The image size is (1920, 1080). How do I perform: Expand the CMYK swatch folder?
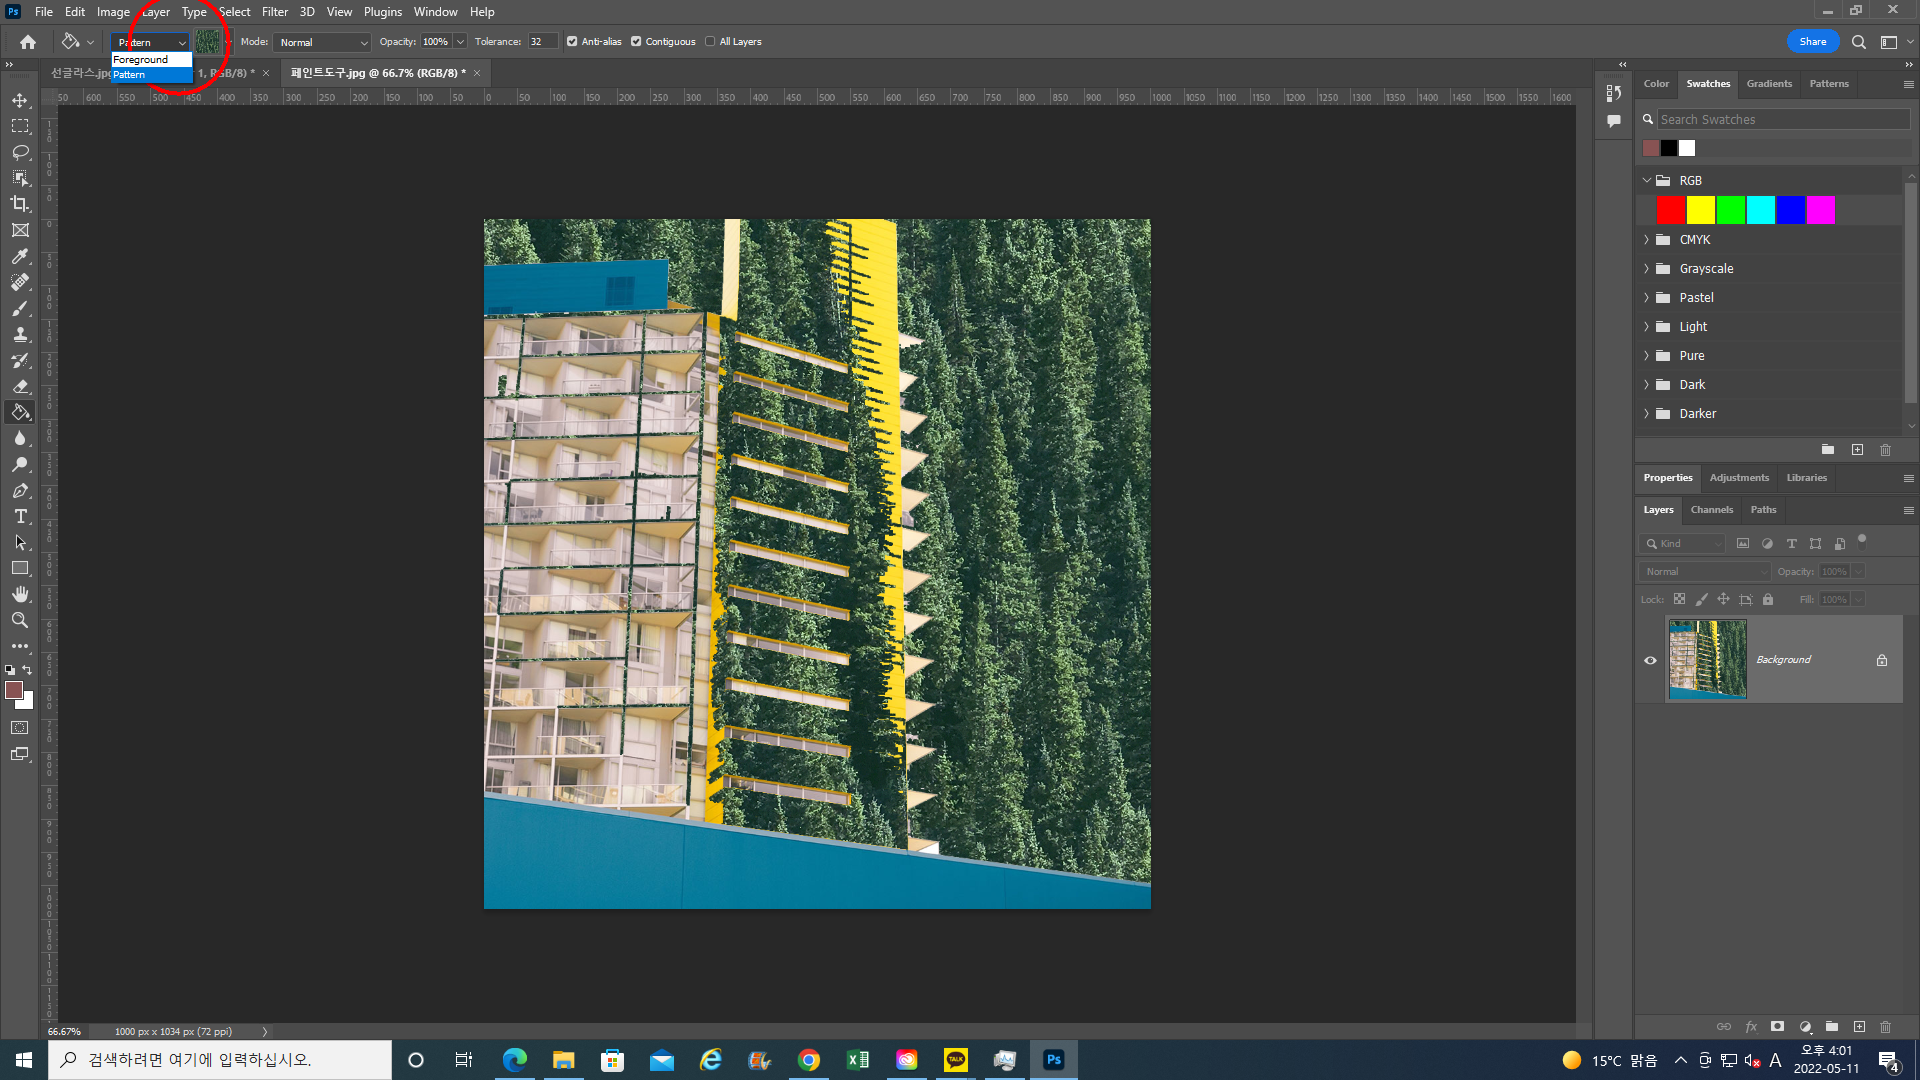pos(1646,240)
